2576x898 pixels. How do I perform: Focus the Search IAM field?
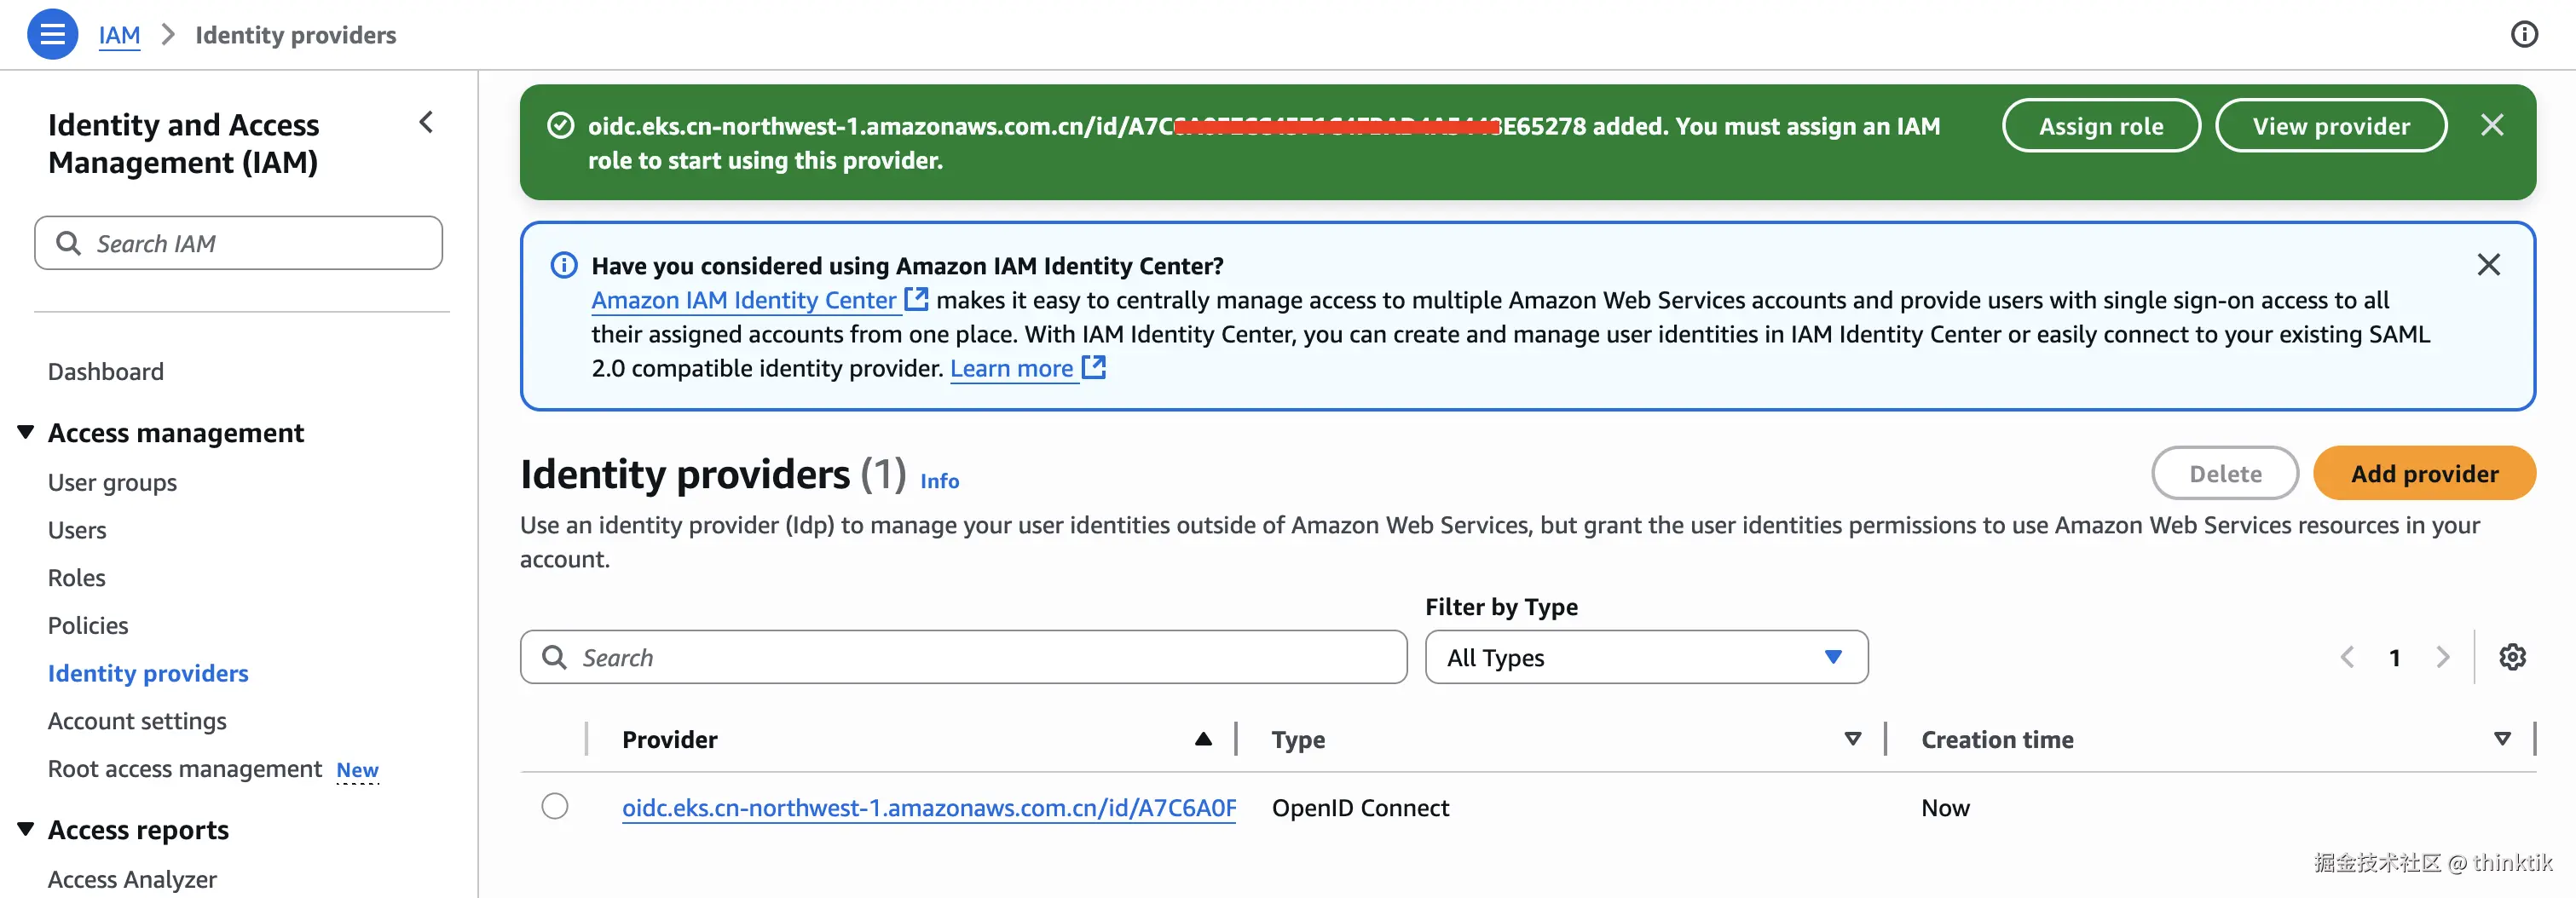coord(238,243)
